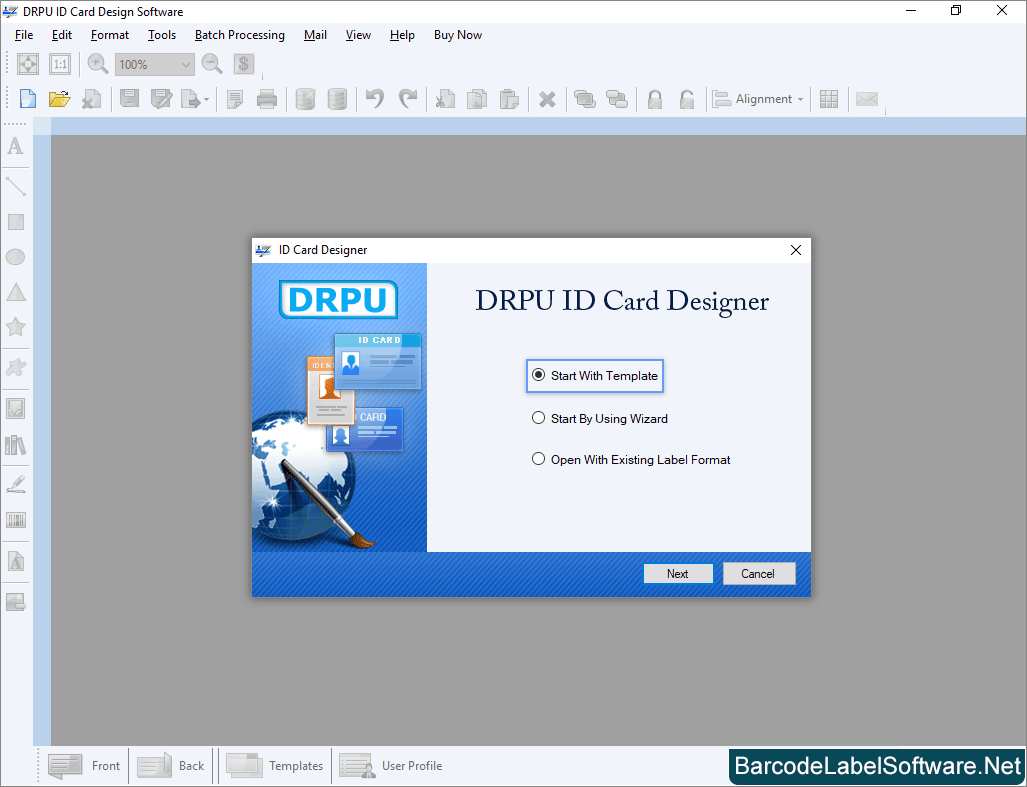Open a saved design using the Open folder icon

pyautogui.click(x=59, y=98)
